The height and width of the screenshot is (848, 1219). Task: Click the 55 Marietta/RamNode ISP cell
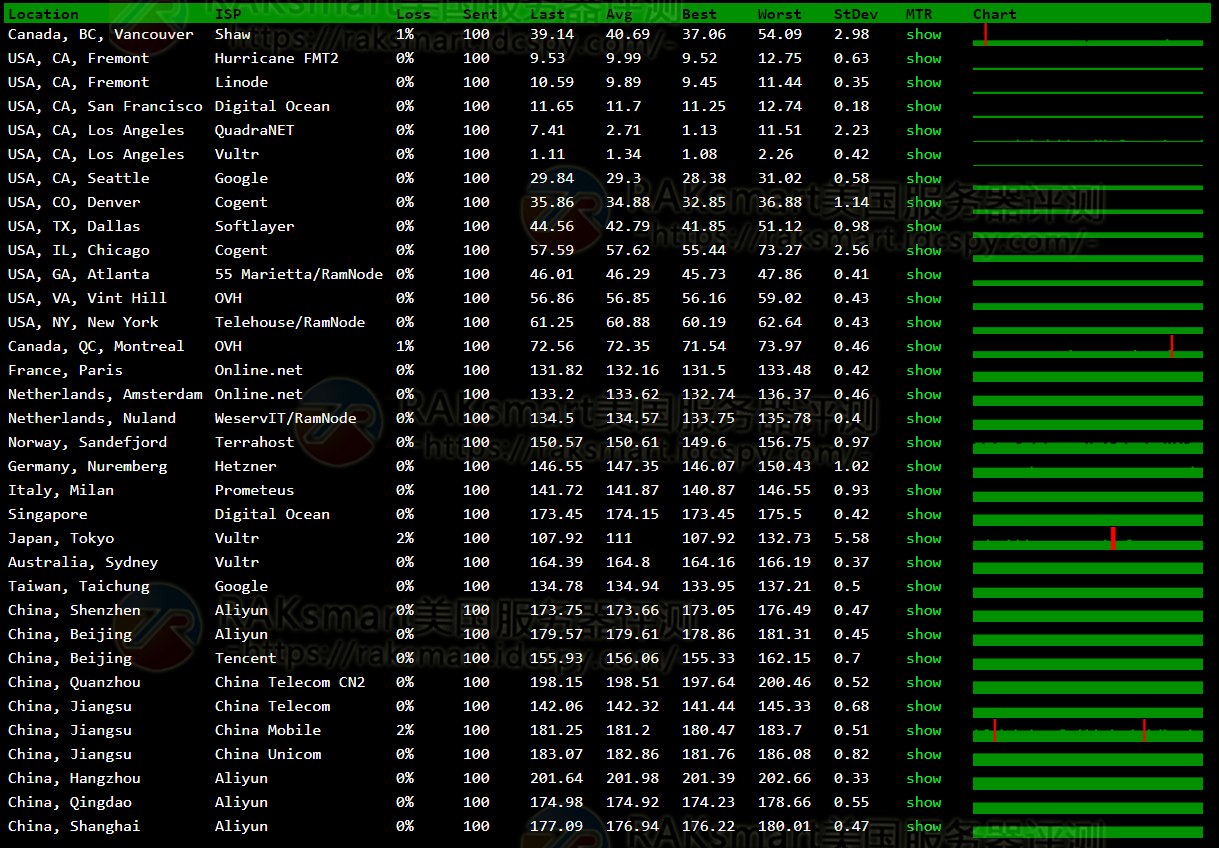tap(299, 274)
